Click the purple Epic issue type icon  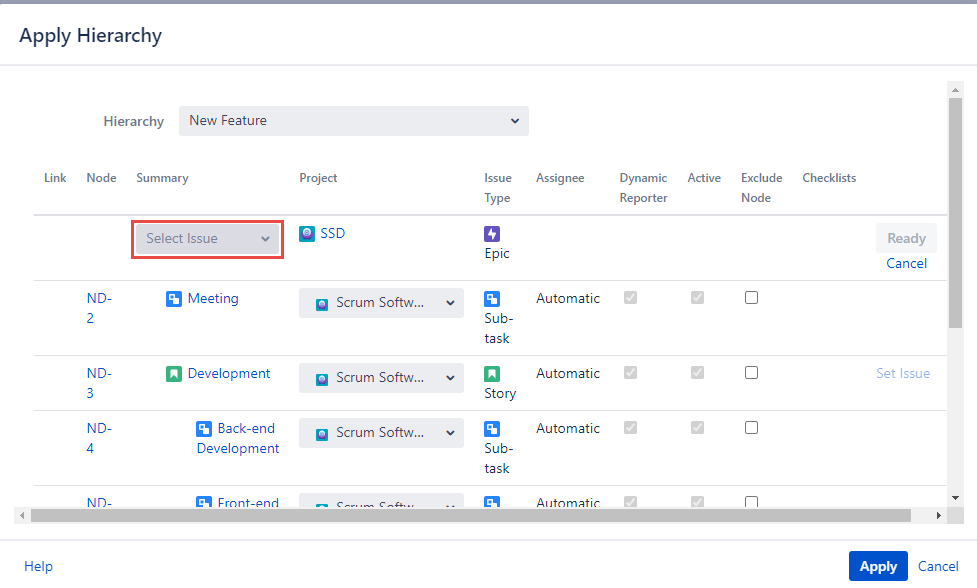pyautogui.click(x=491, y=234)
